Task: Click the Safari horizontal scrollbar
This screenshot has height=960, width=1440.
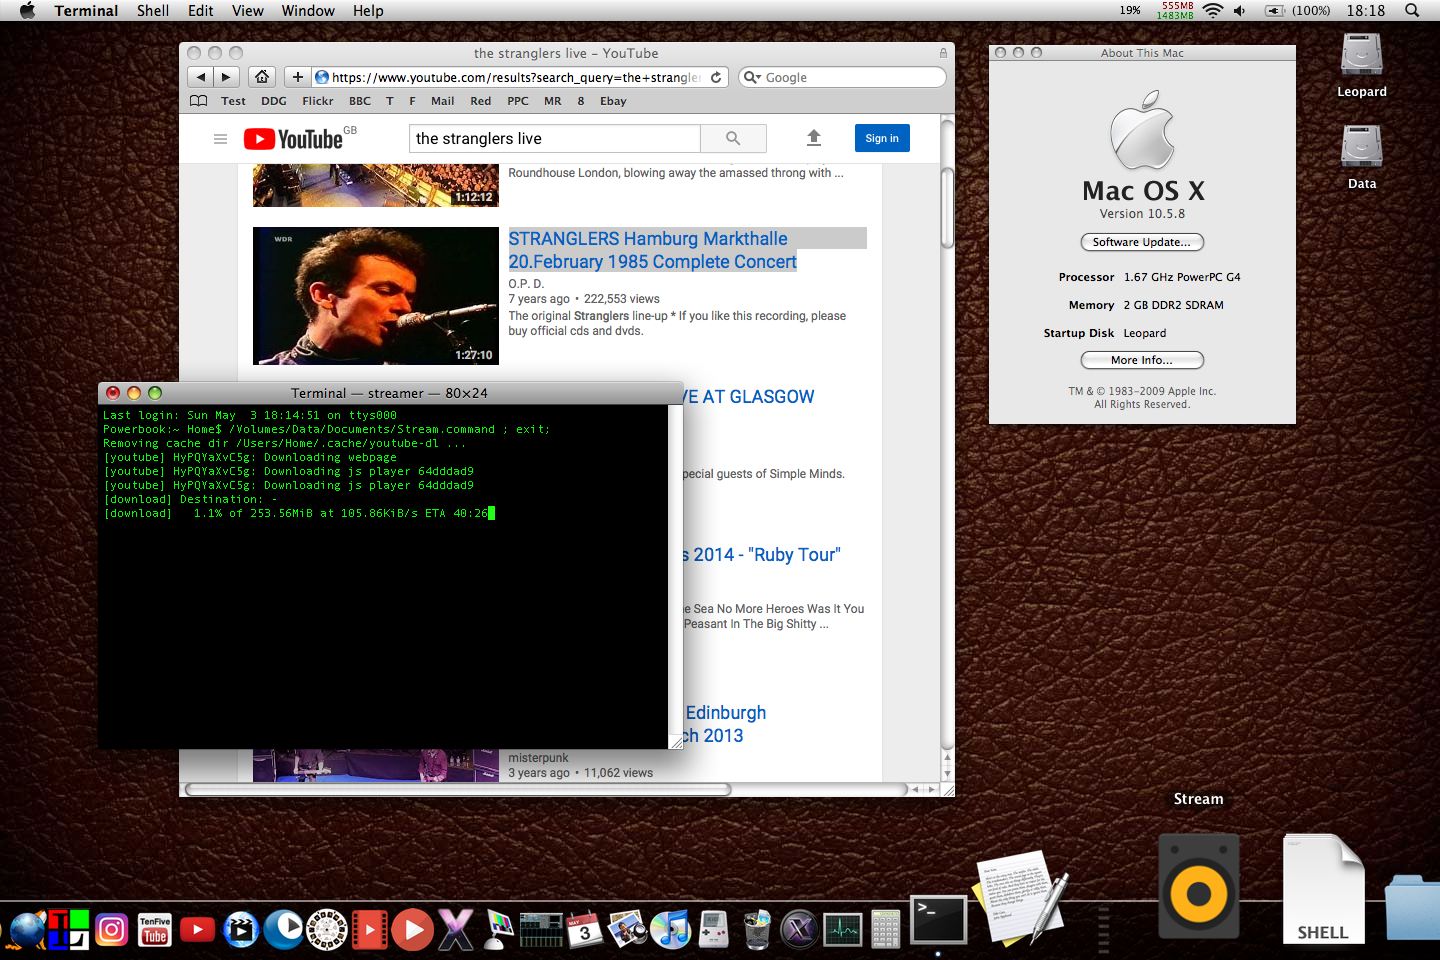Action: click(458, 789)
